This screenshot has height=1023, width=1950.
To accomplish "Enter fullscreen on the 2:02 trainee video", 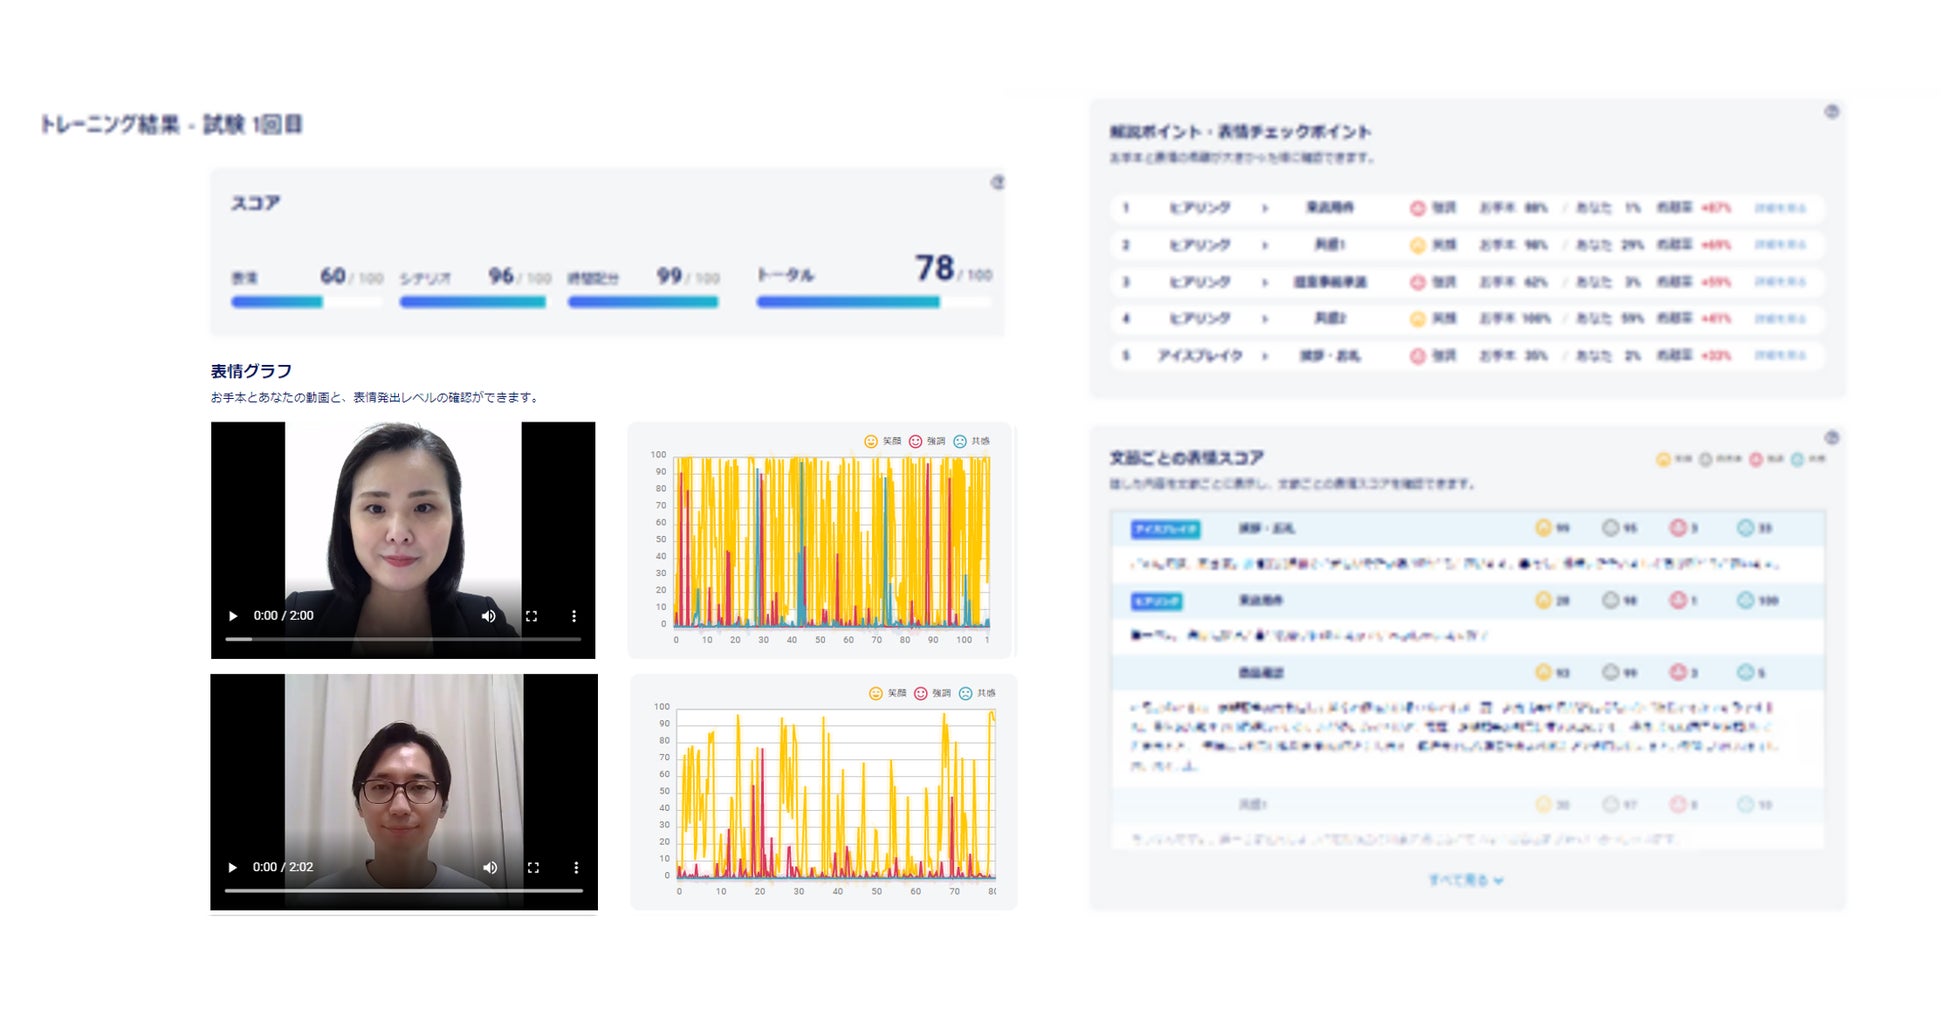I will [533, 868].
